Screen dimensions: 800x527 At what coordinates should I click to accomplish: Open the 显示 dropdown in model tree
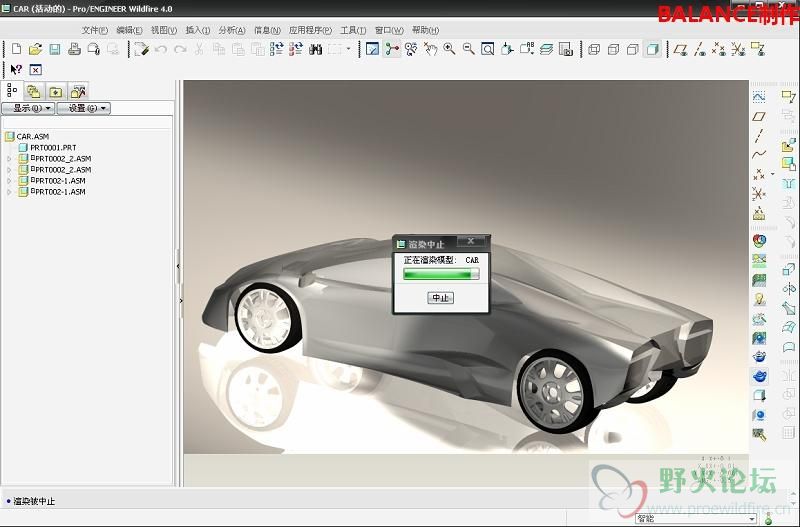pos(28,108)
